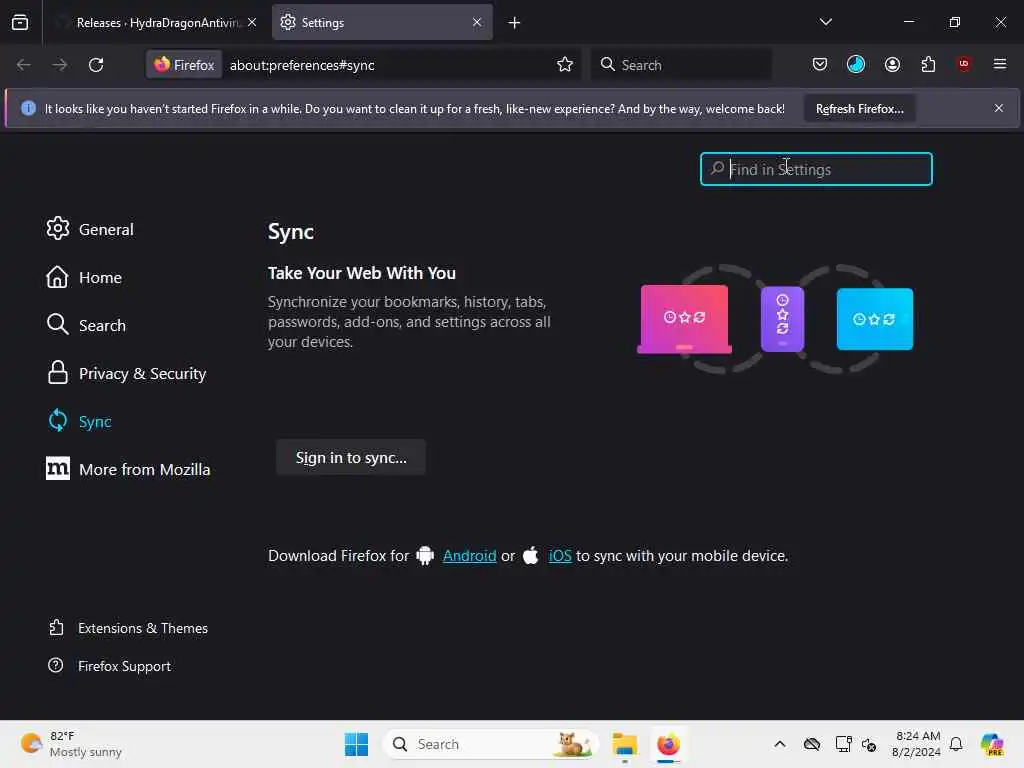The height and width of the screenshot is (768, 1024).
Task: Reload the current page
Action: 96,65
